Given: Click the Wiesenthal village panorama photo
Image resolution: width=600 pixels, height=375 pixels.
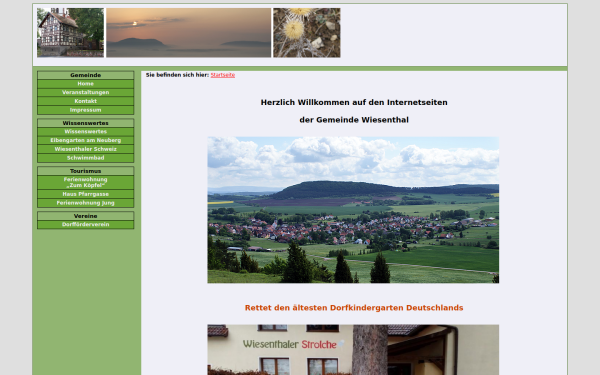Looking at the screenshot, I should (x=353, y=210).
